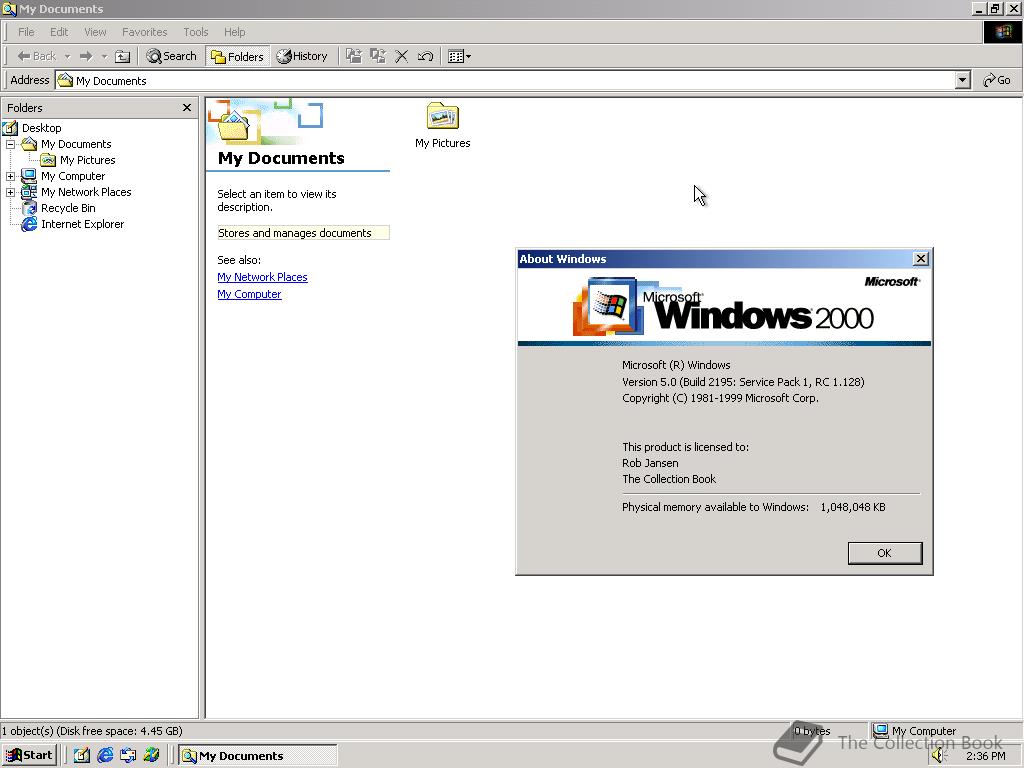Click the Go button
The image size is (1024, 768).
coord(997,80)
